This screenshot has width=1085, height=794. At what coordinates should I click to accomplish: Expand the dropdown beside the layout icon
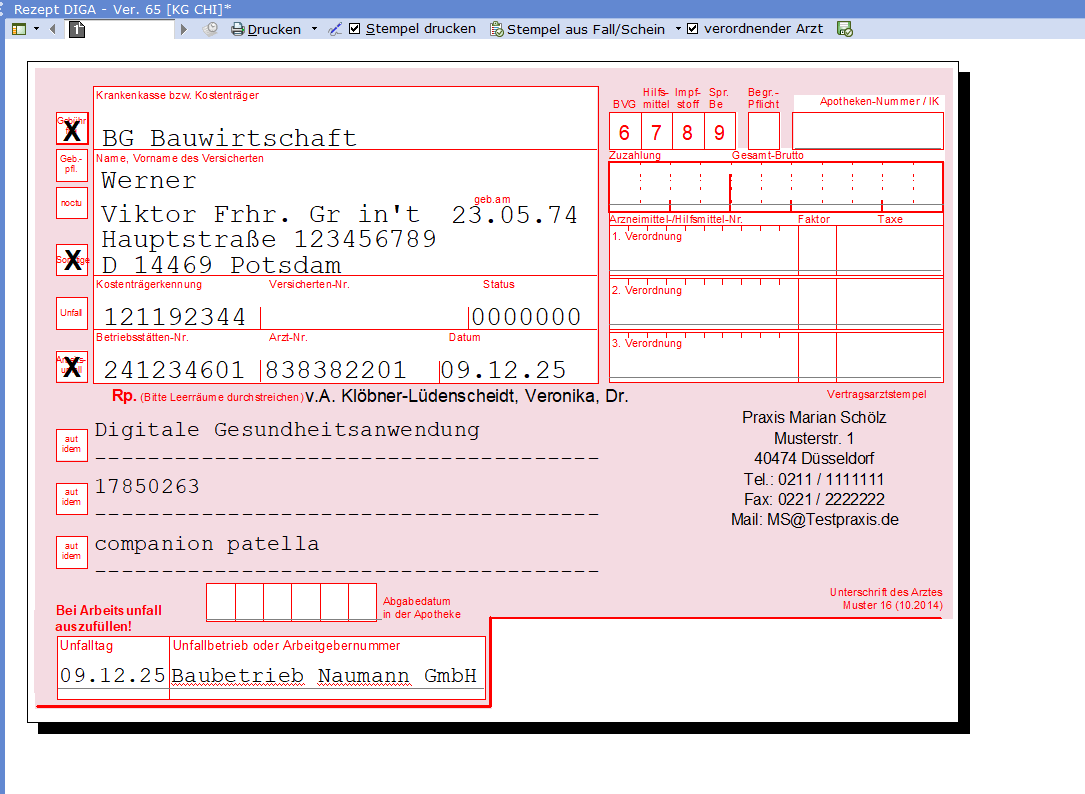pos(36,29)
